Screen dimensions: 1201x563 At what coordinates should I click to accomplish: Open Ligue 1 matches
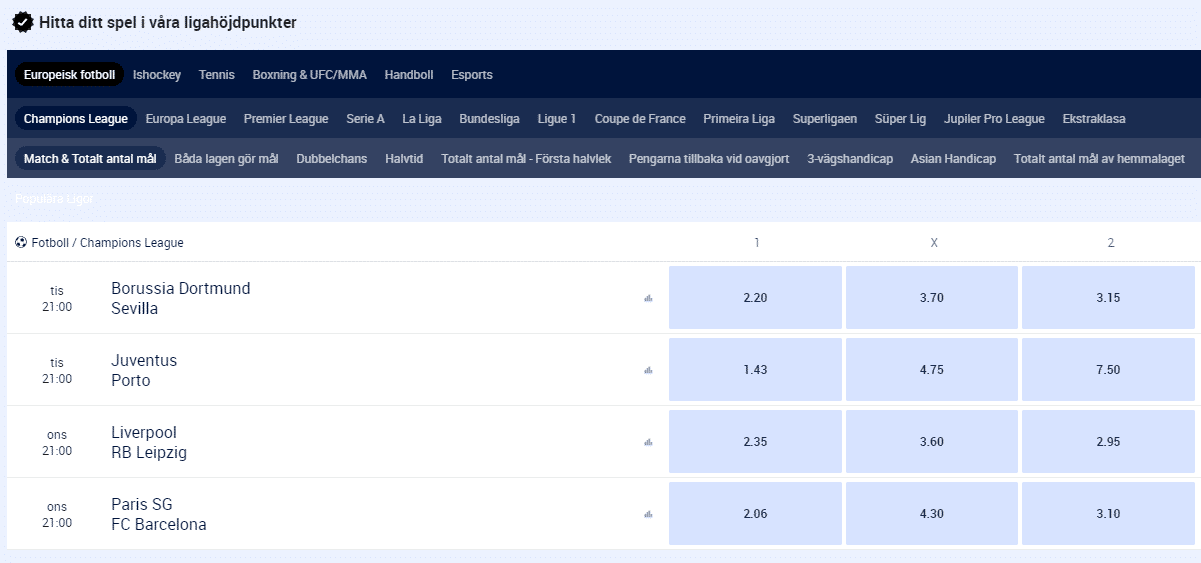pyautogui.click(x=557, y=119)
